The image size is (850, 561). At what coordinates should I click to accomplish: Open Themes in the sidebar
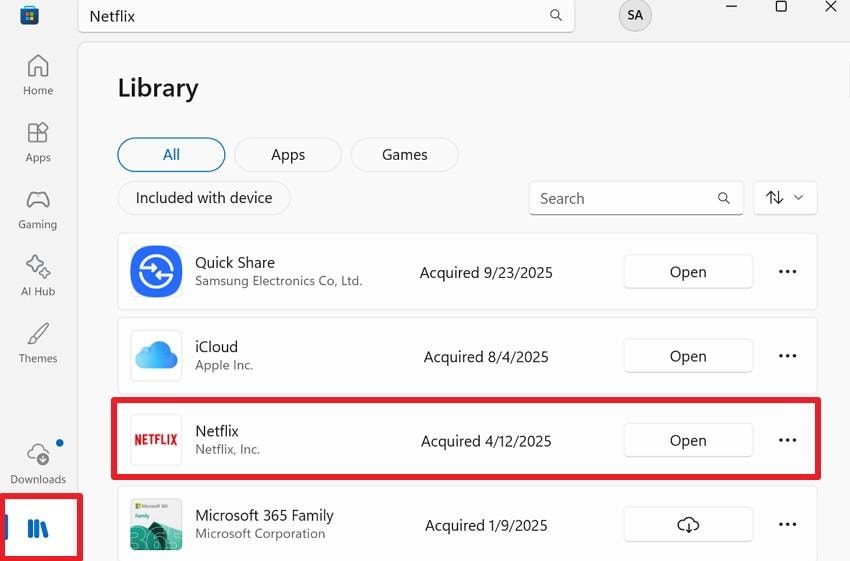pyautogui.click(x=38, y=343)
